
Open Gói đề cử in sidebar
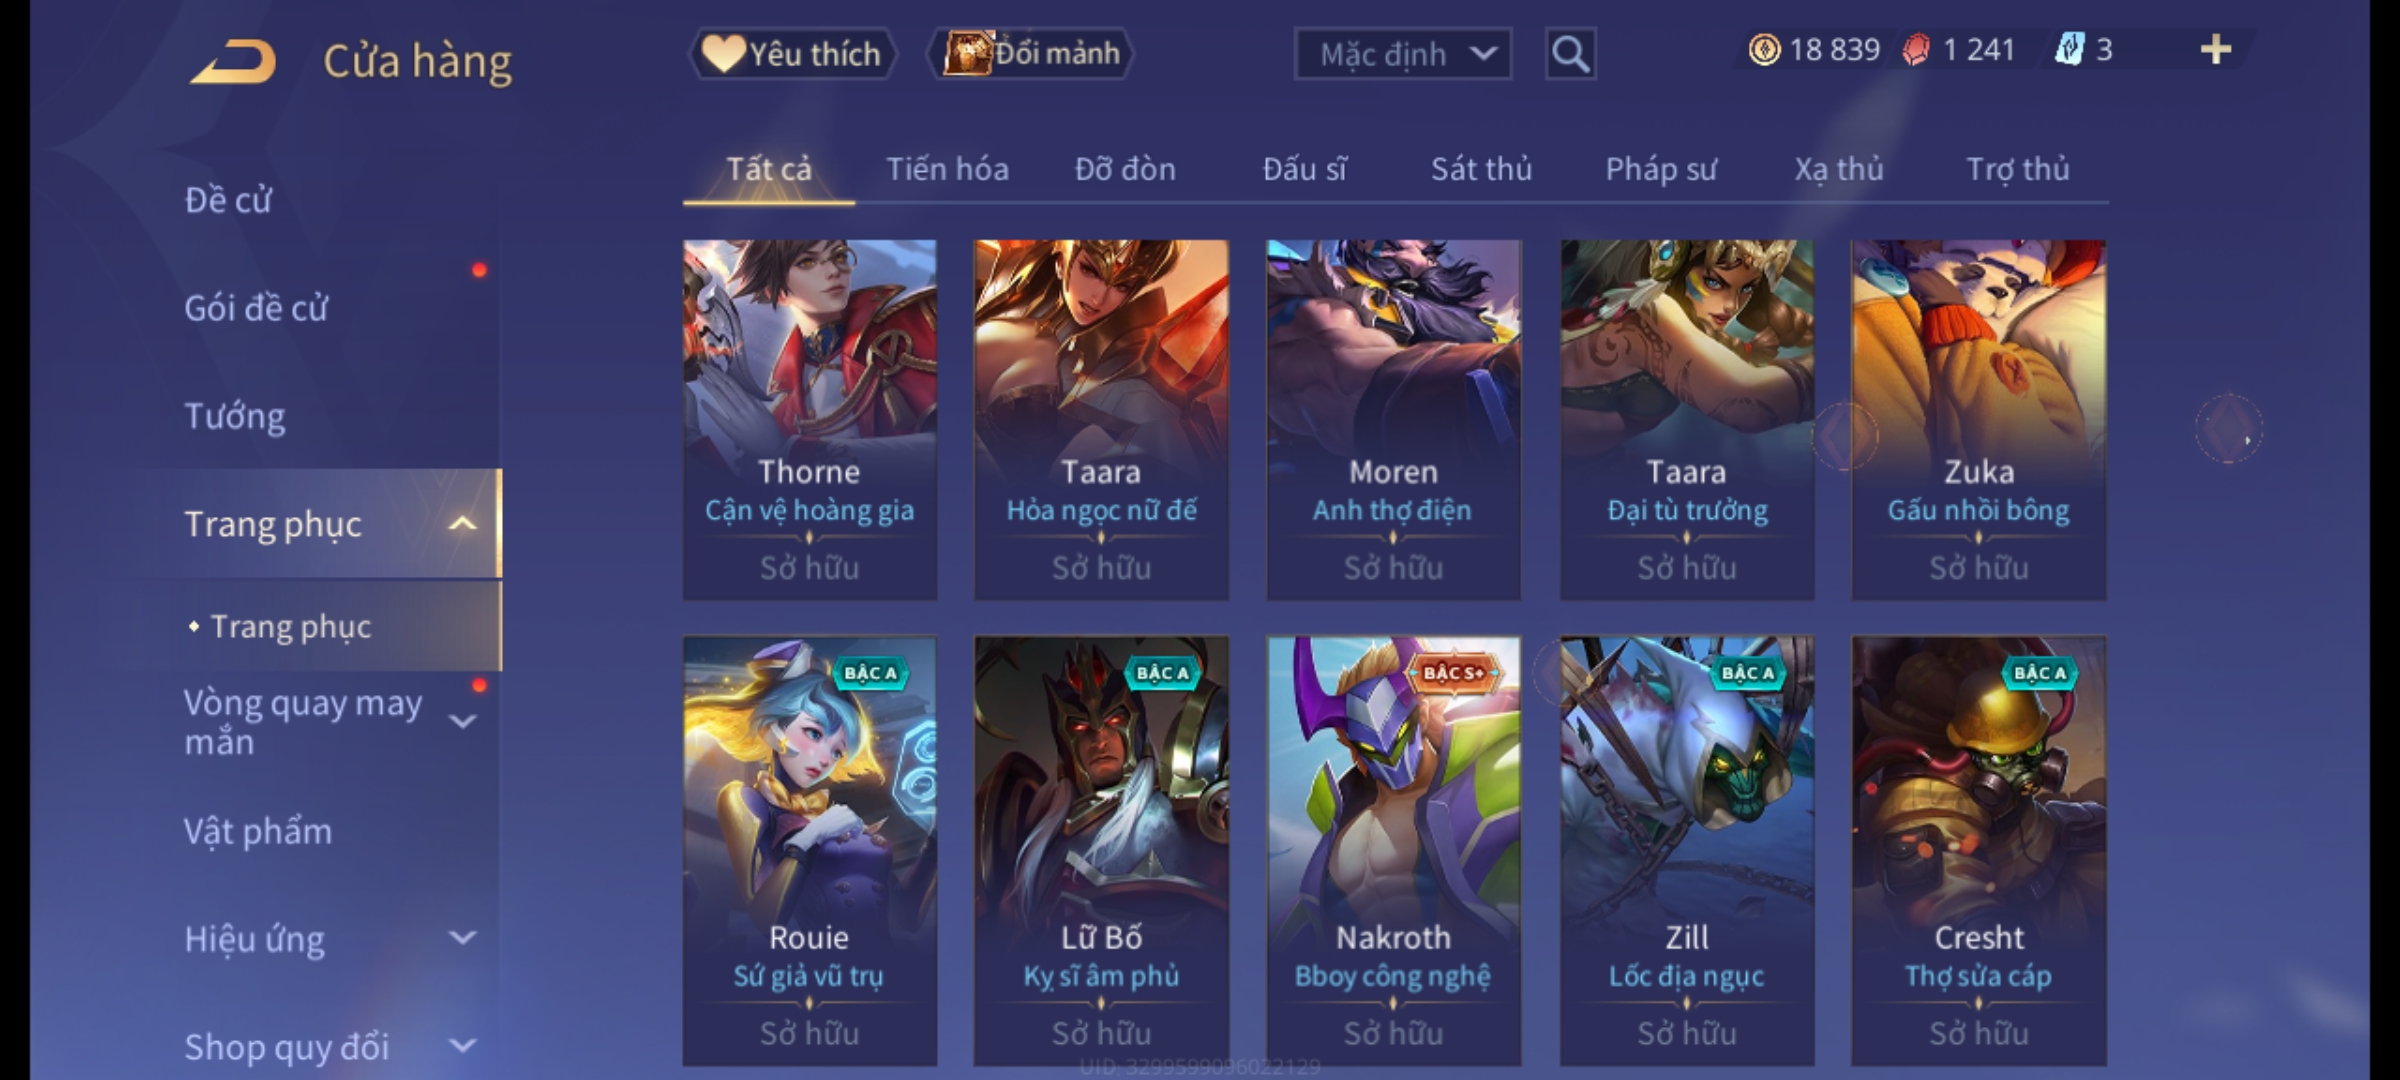pyautogui.click(x=256, y=308)
